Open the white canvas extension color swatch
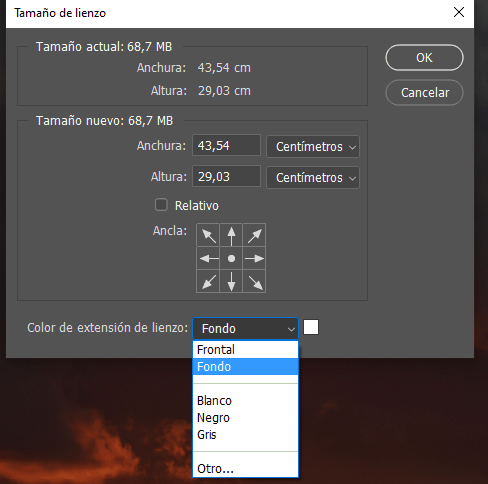The image size is (488, 484). [x=311, y=327]
